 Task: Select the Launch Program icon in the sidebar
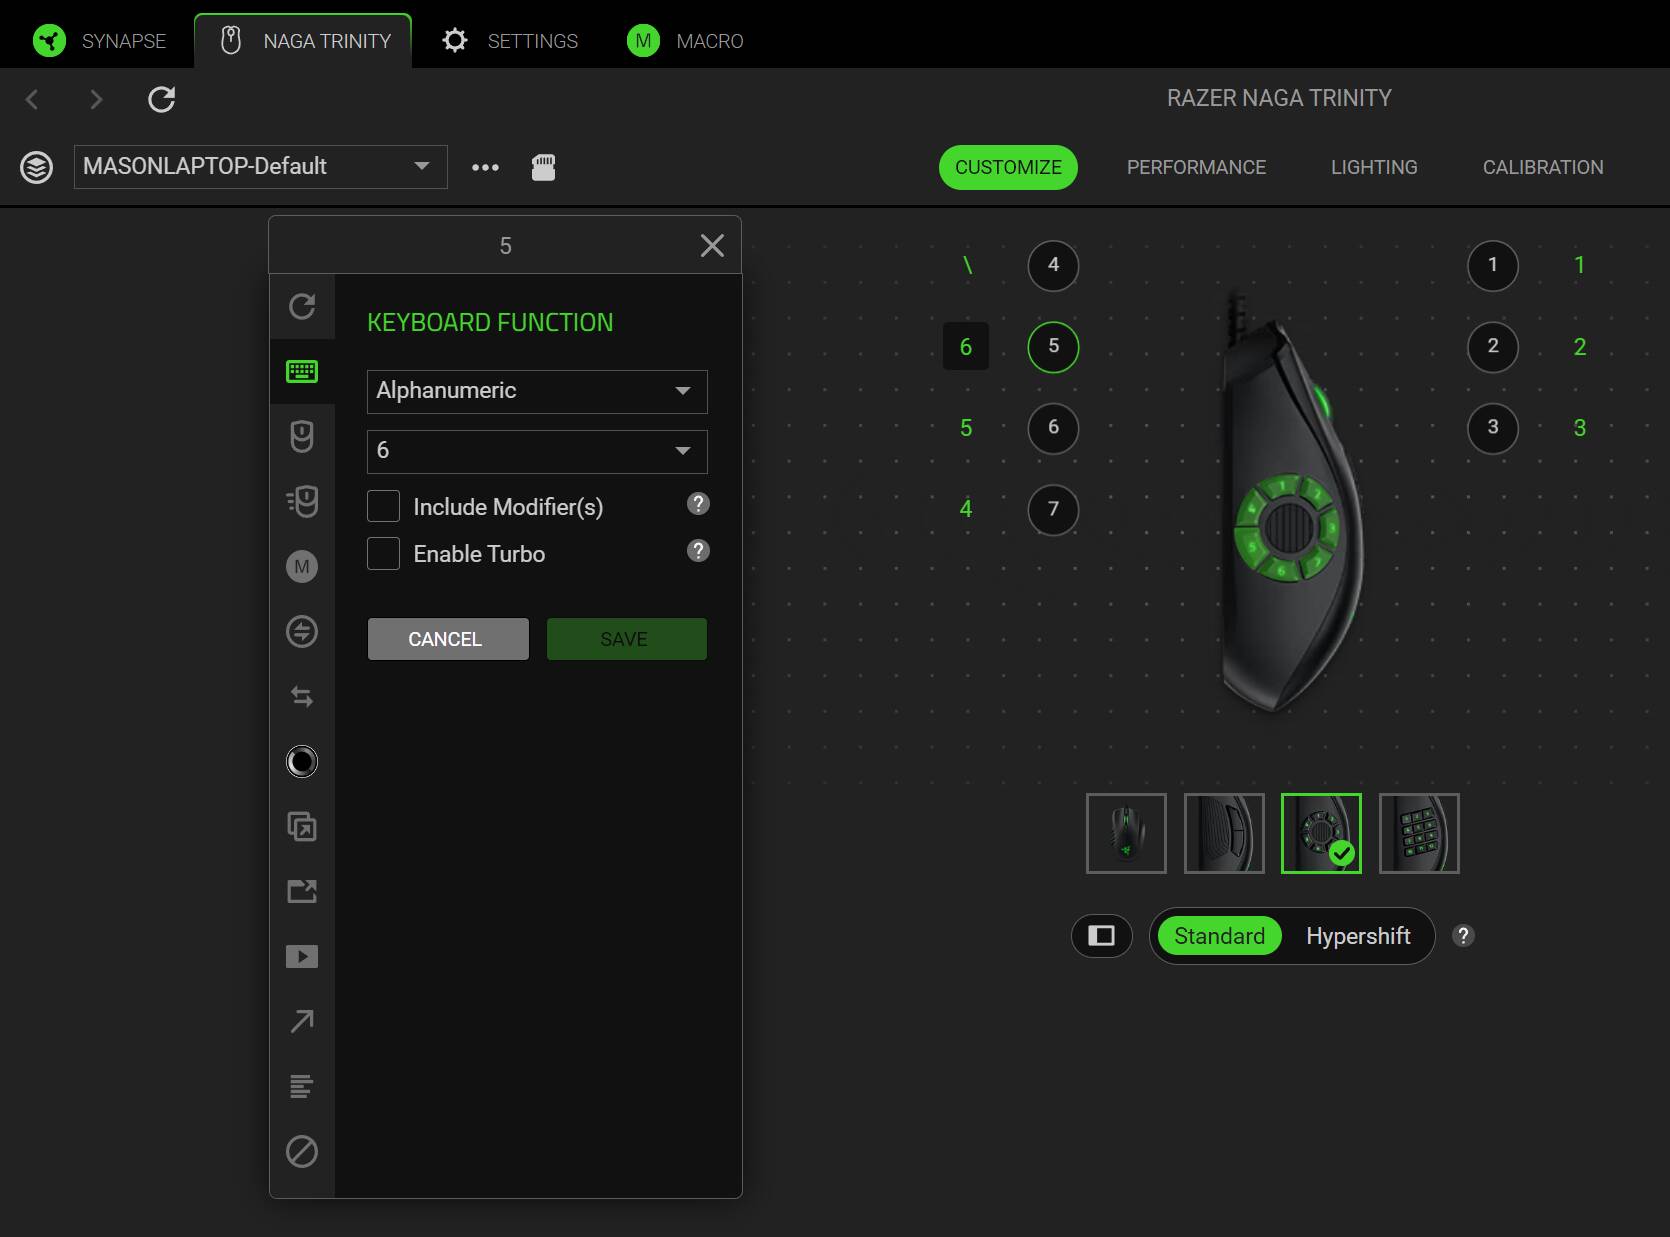pyautogui.click(x=302, y=891)
